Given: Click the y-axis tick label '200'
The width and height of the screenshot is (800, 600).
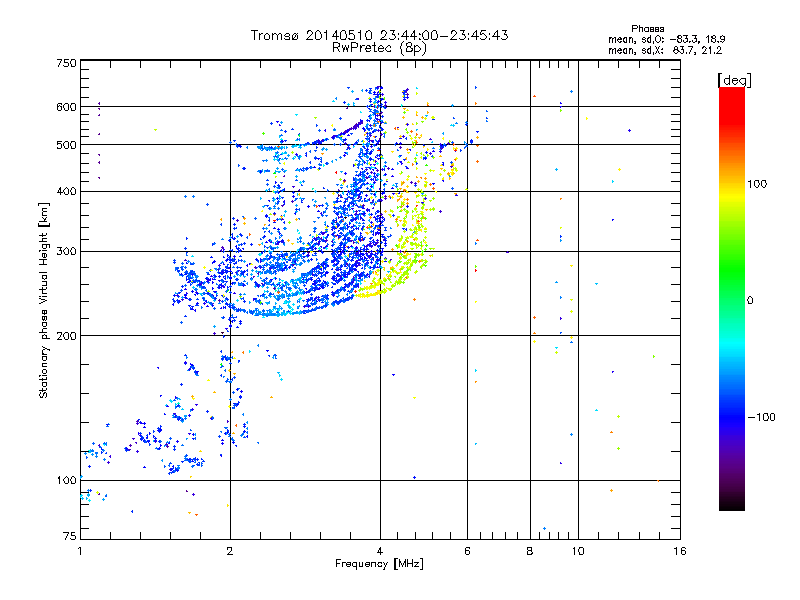Looking at the screenshot, I should pos(66,336).
